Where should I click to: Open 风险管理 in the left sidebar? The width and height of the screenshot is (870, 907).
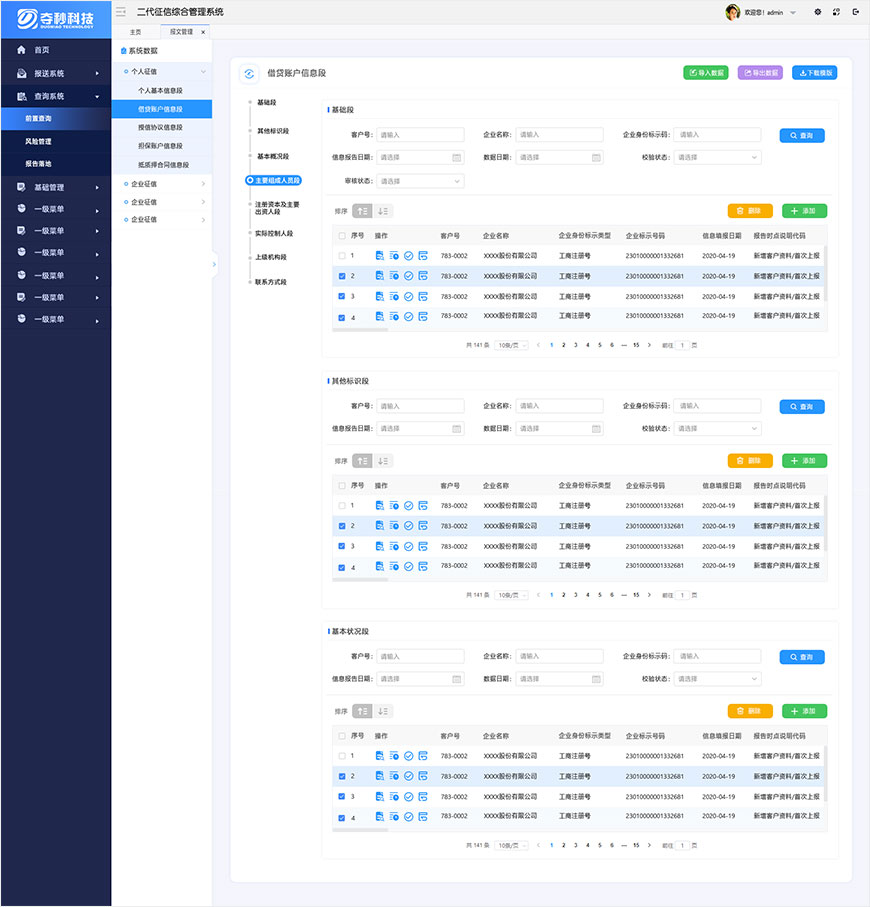pos(38,141)
